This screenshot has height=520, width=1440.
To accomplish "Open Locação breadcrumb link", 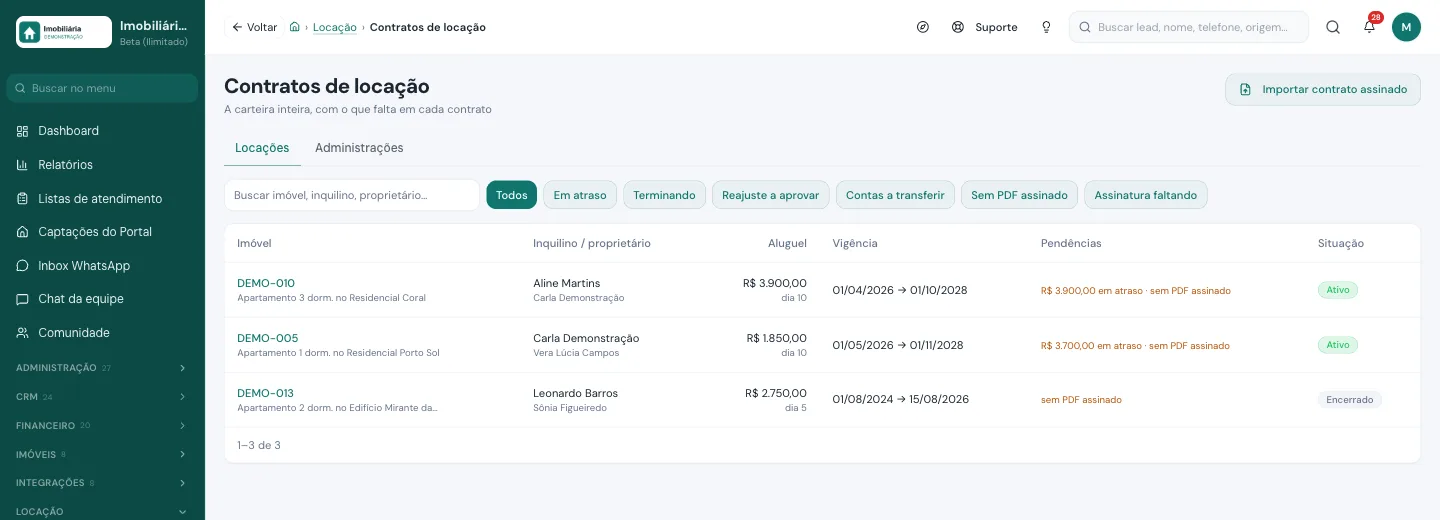I will (x=335, y=27).
